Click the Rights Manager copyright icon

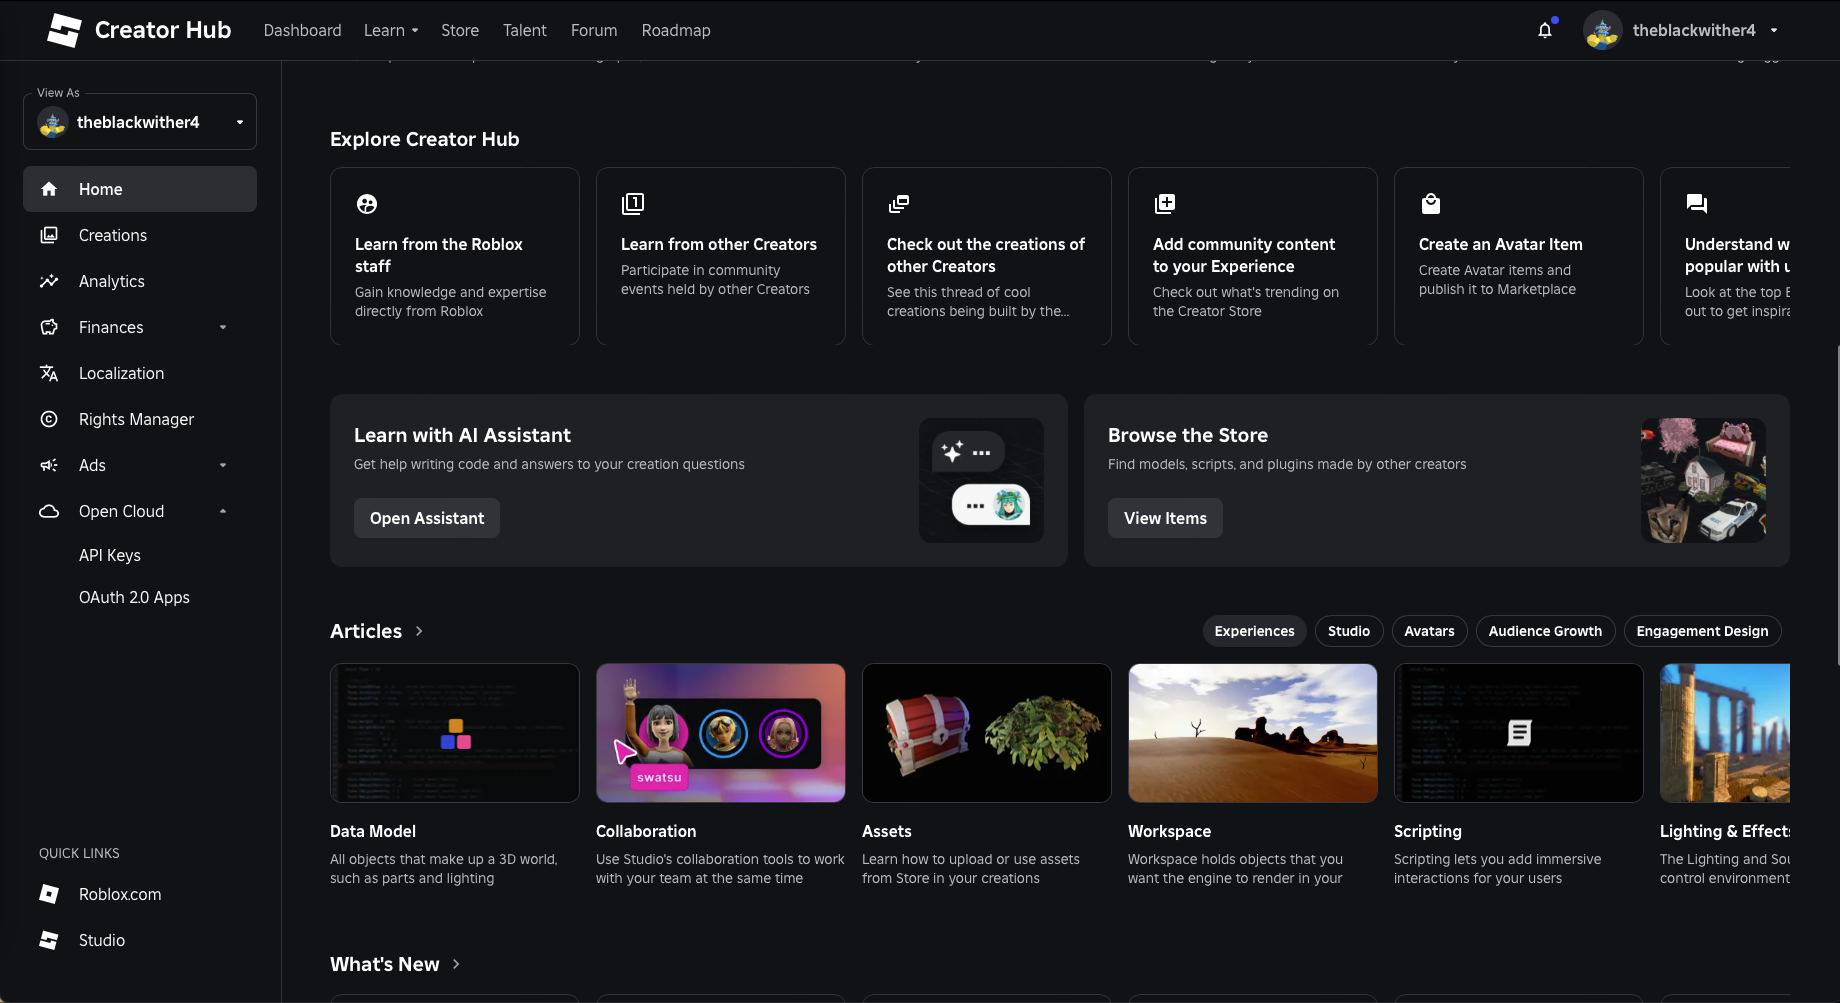[x=48, y=419]
